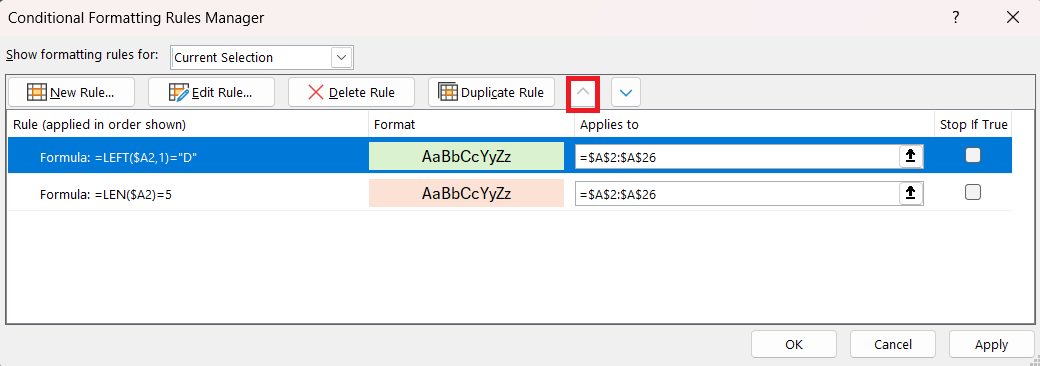The width and height of the screenshot is (1040, 366).
Task: Open the dialog help question mark
Action: pyautogui.click(x=956, y=18)
